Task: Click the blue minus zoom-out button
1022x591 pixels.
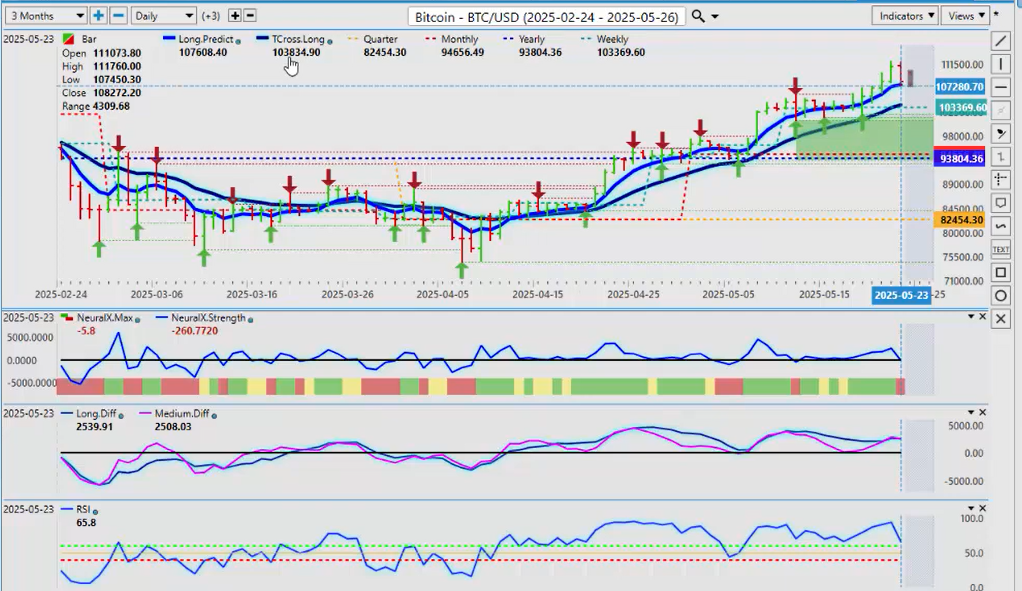Action: [x=118, y=16]
